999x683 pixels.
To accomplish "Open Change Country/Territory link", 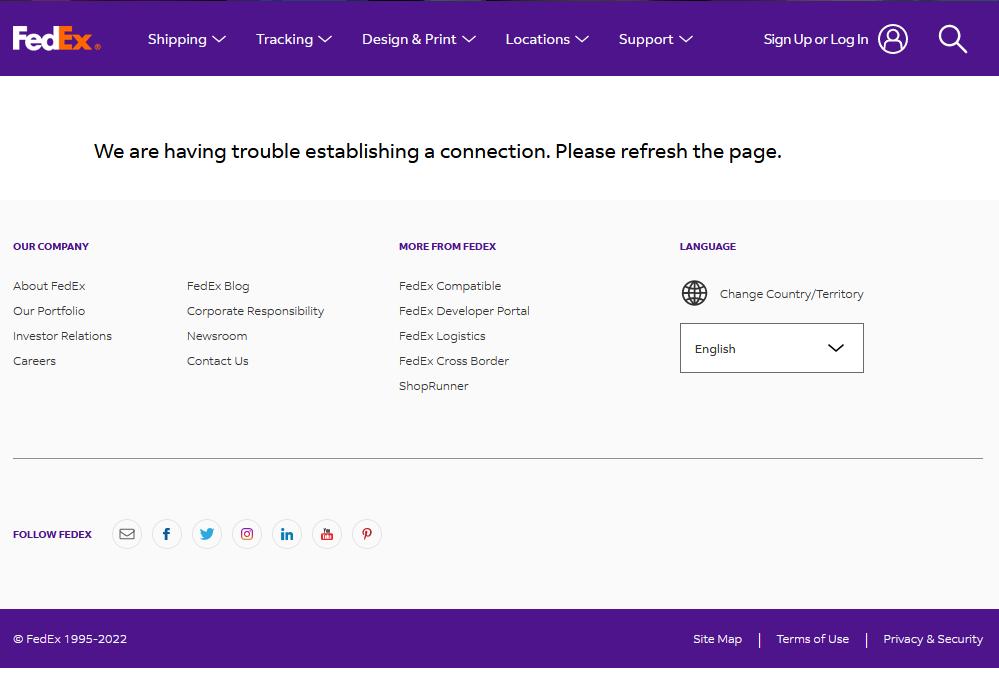I will coord(791,294).
